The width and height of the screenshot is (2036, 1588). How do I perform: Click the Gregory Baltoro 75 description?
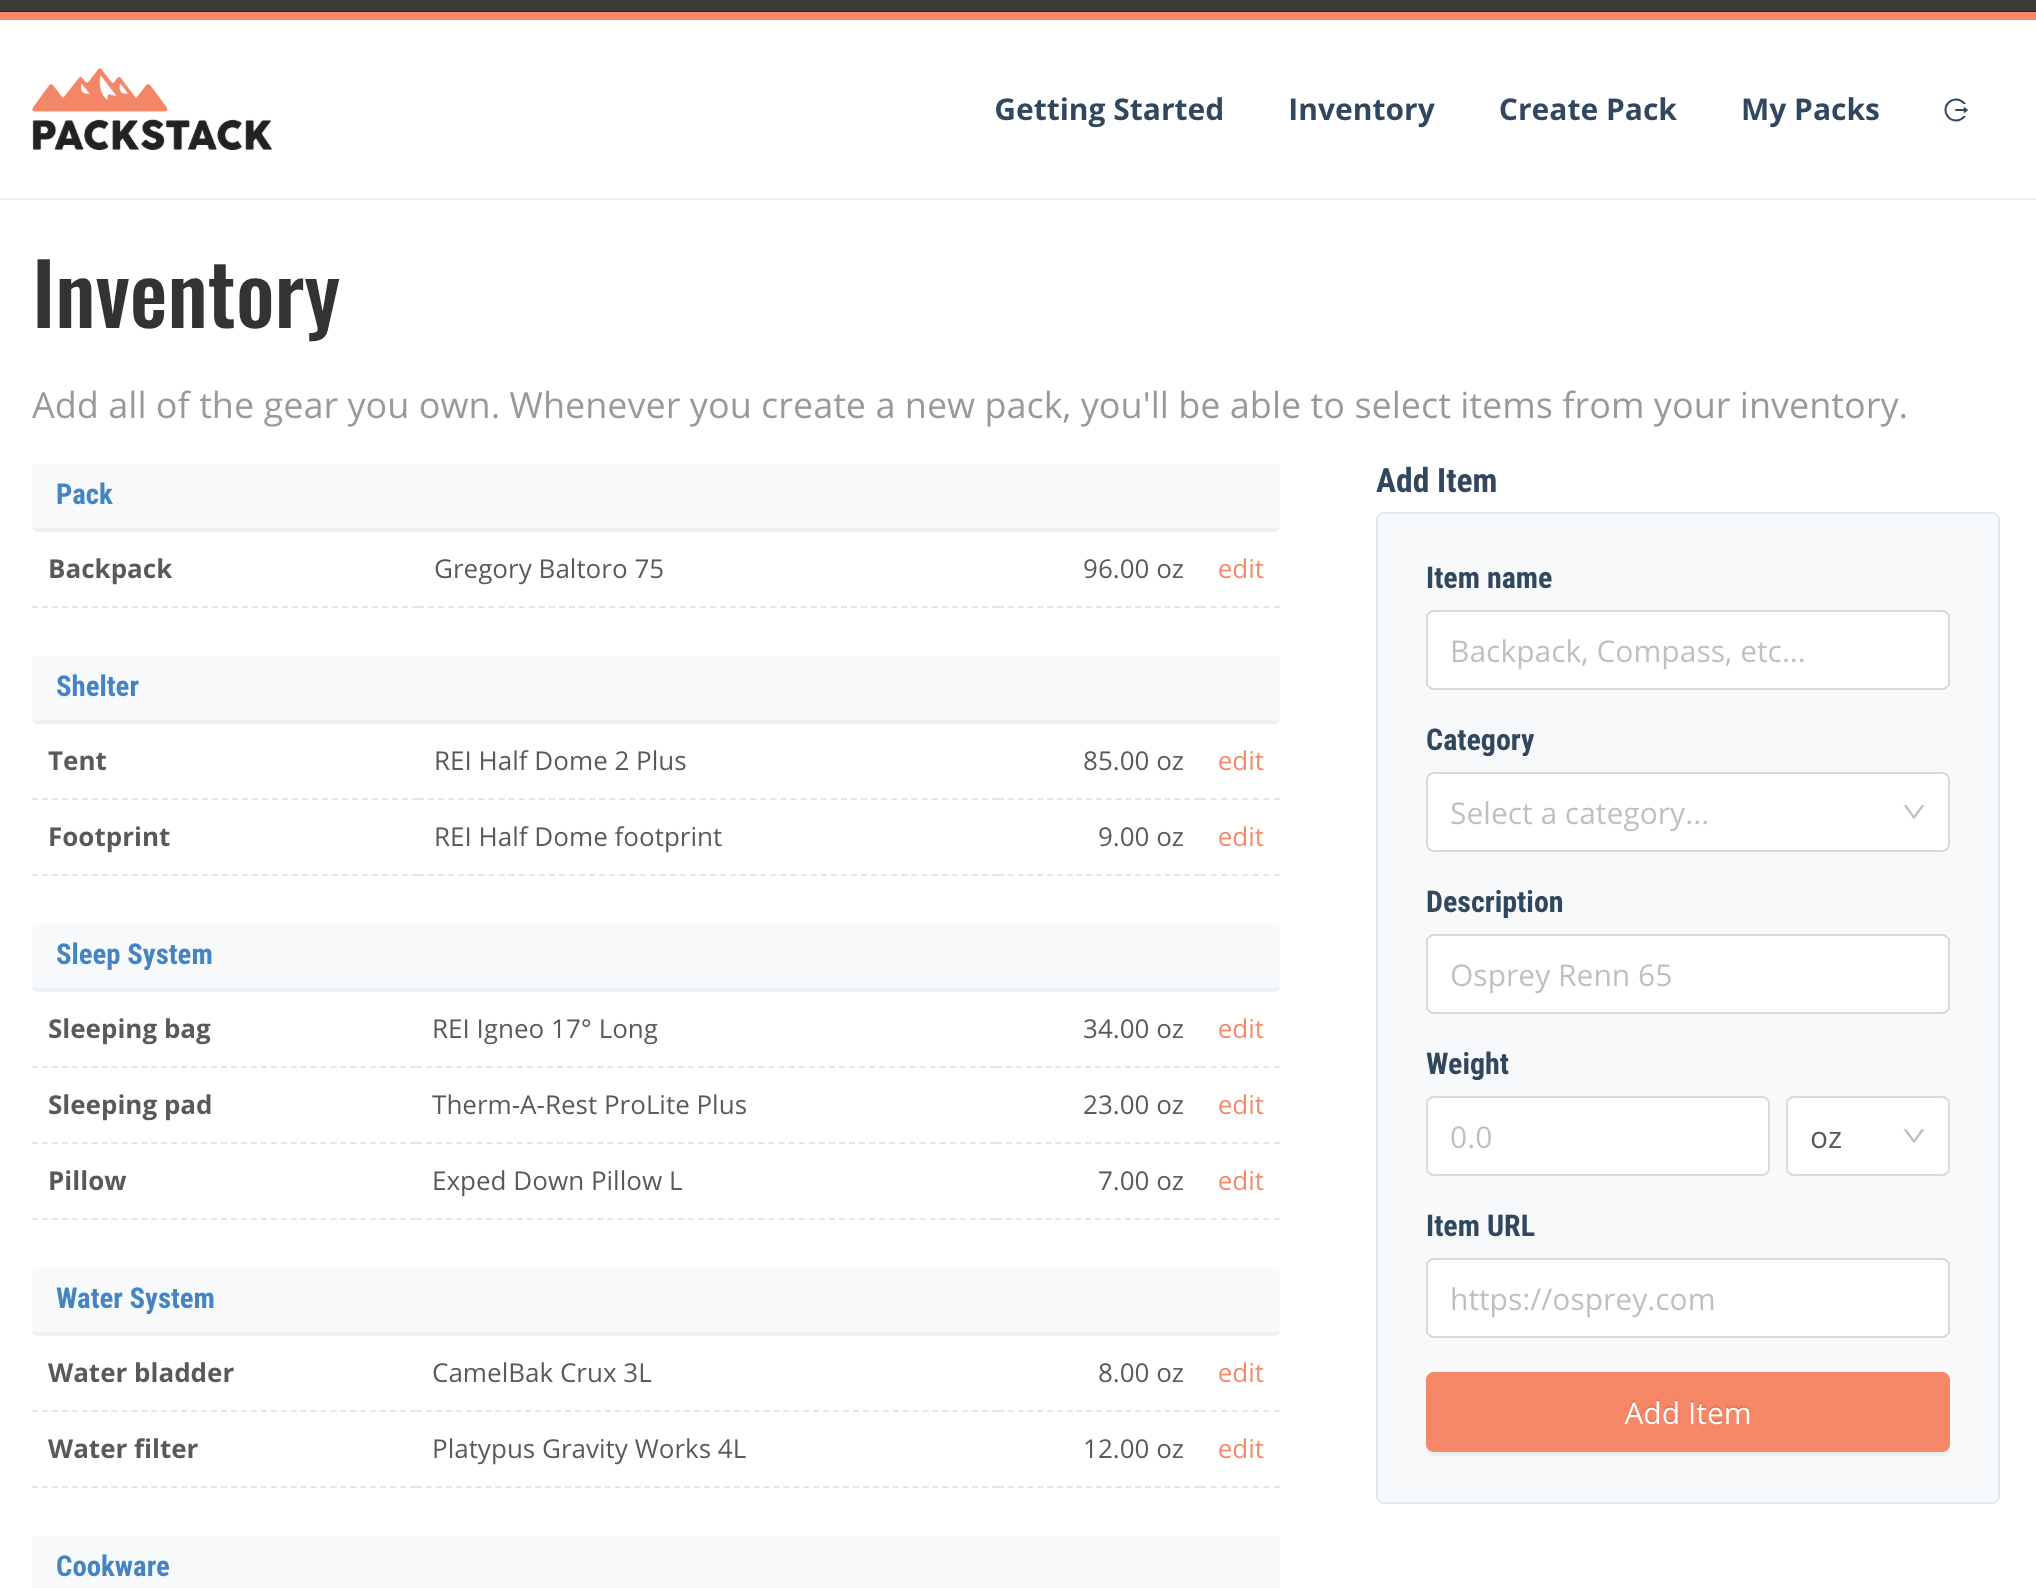[548, 569]
